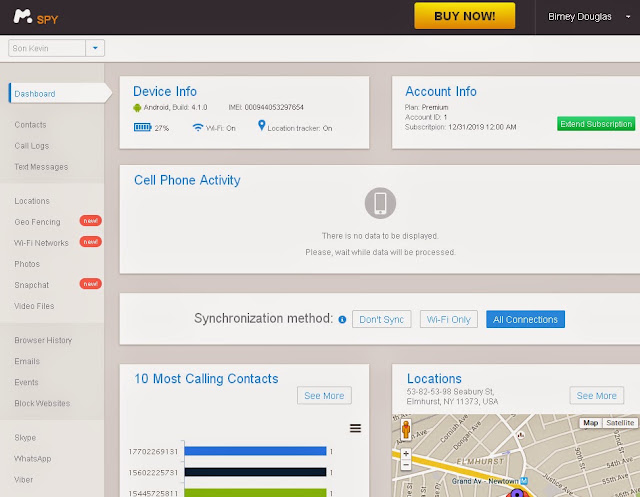Zoom out on the map with minus
Image resolution: width=640 pixels, height=497 pixels.
[406, 465]
